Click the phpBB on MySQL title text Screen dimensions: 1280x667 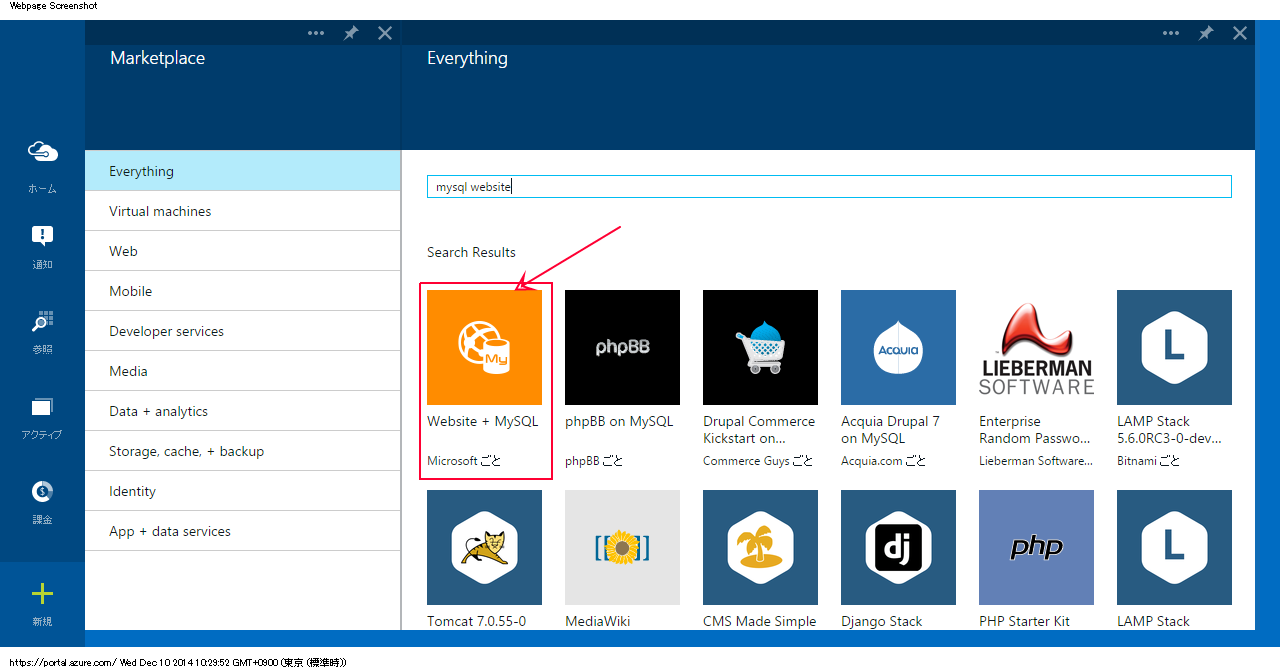pyautogui.click(x=619, y=422)
